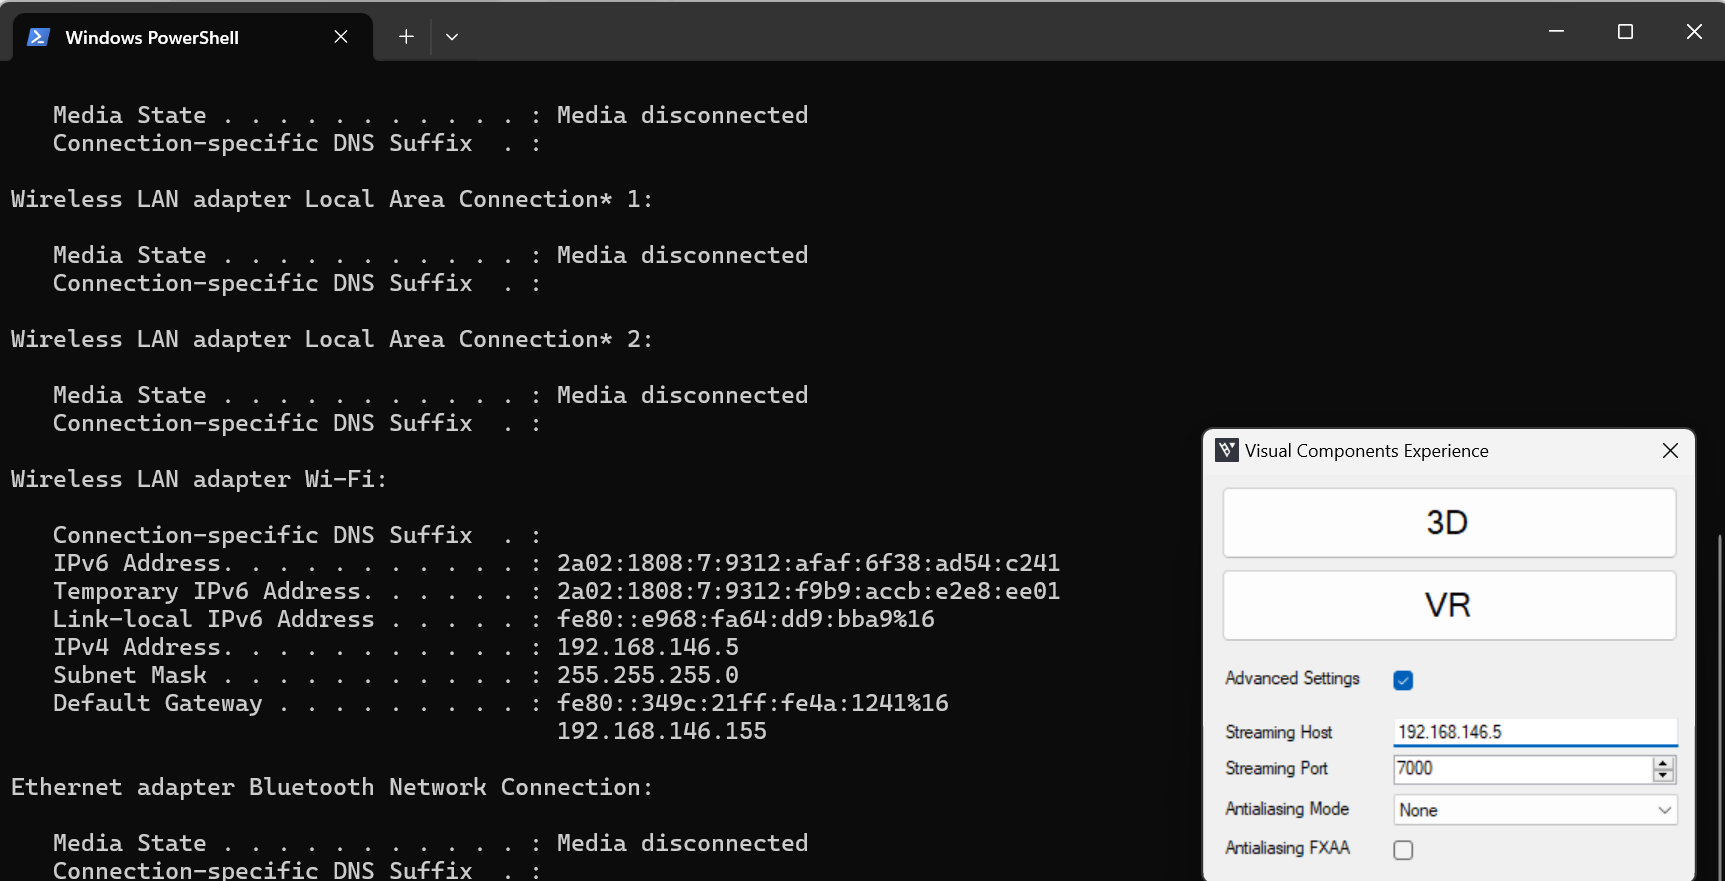
Task: Close the PowerShell window
Action: coord(1694,32)
